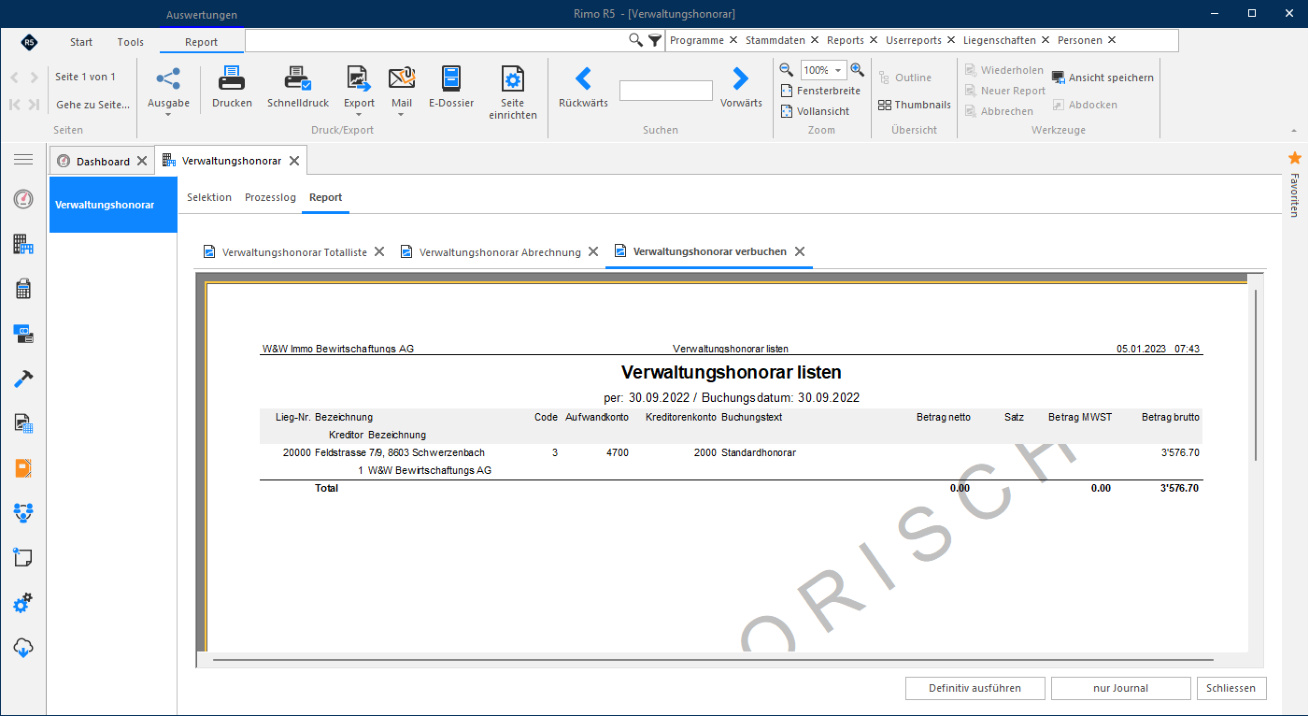The height and width of the screenshot is (716, 1309).
Task: Search Vorwärts with the right arrow
Action: (x=740, y=79)
